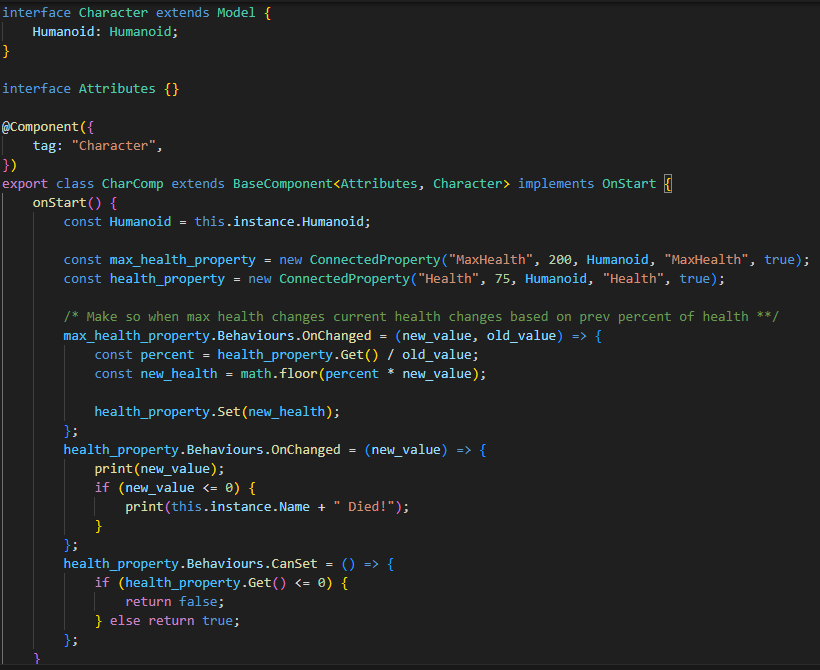
Task: Click the 'BaseComponent' type name
Action: [282, 184]
